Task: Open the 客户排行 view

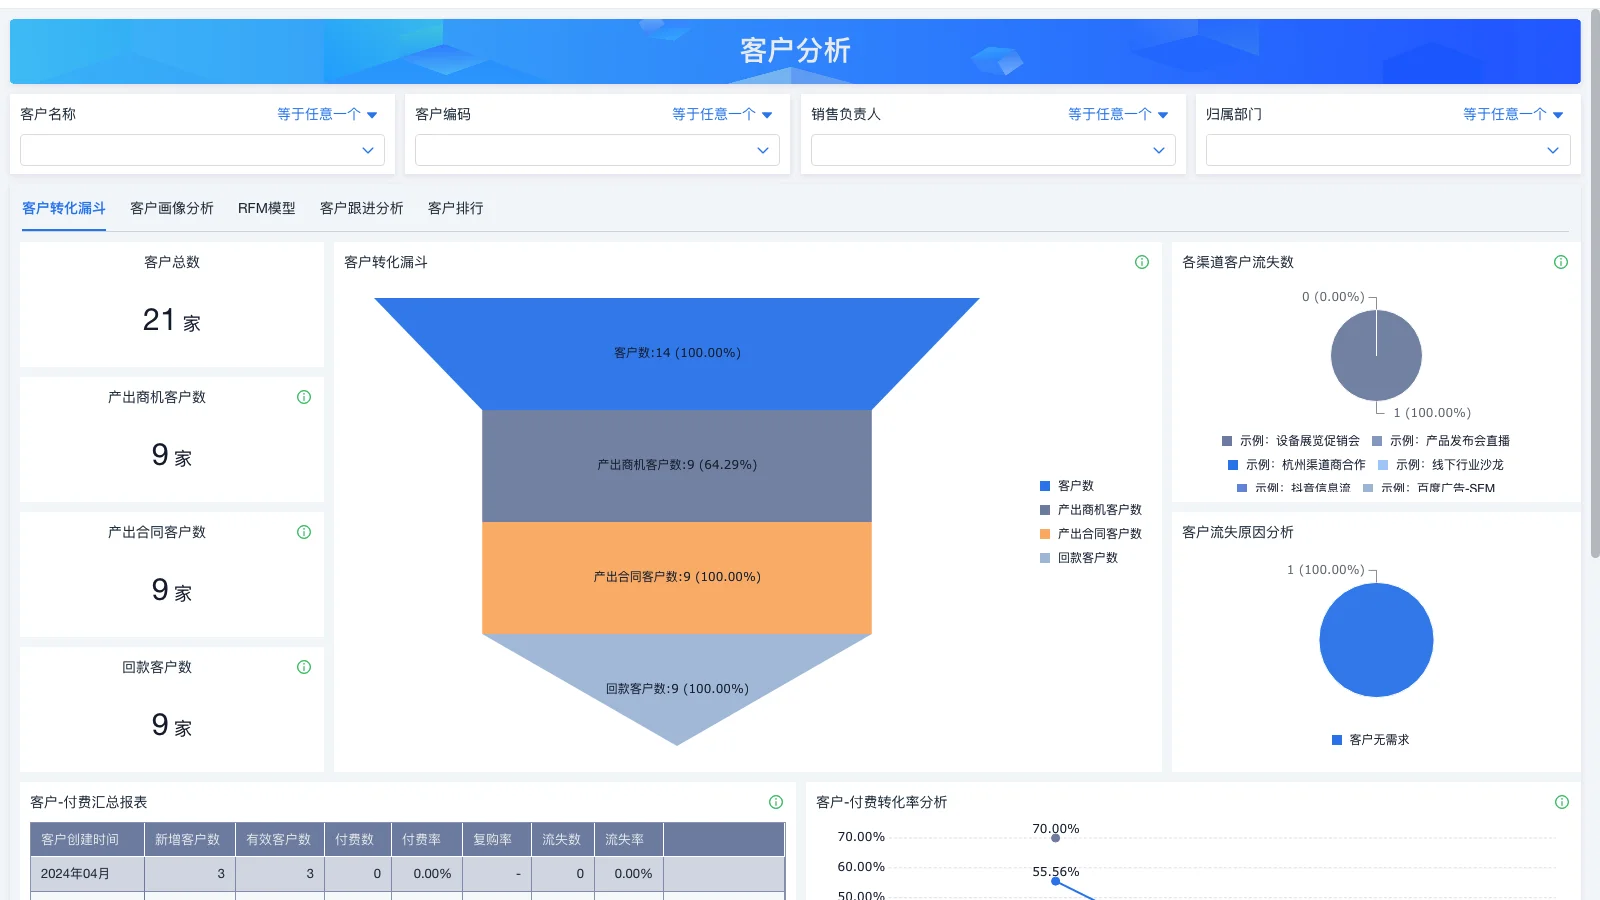Action: 454,208
